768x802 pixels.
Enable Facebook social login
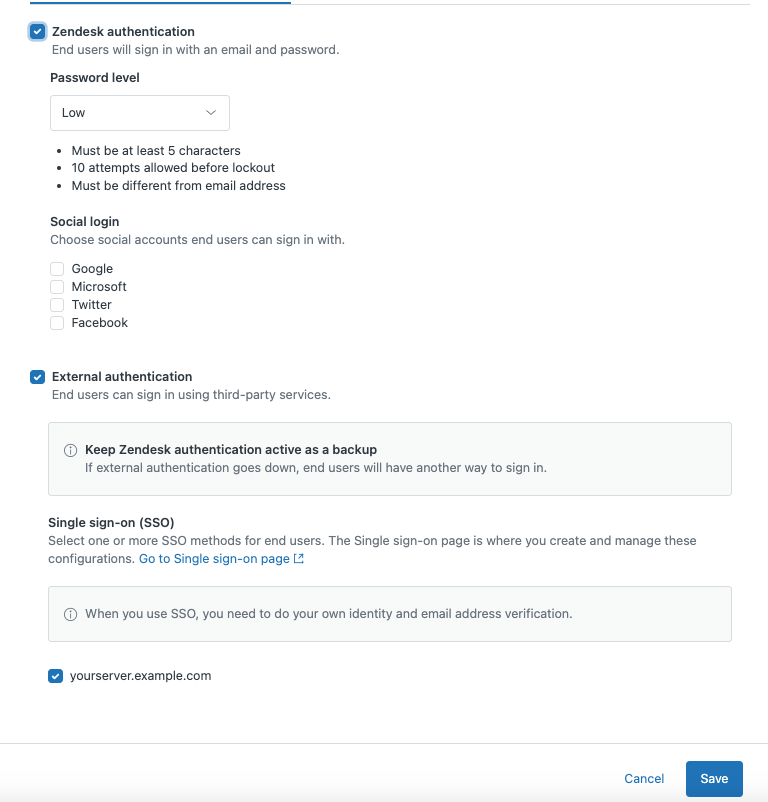[x=57, y=322]
